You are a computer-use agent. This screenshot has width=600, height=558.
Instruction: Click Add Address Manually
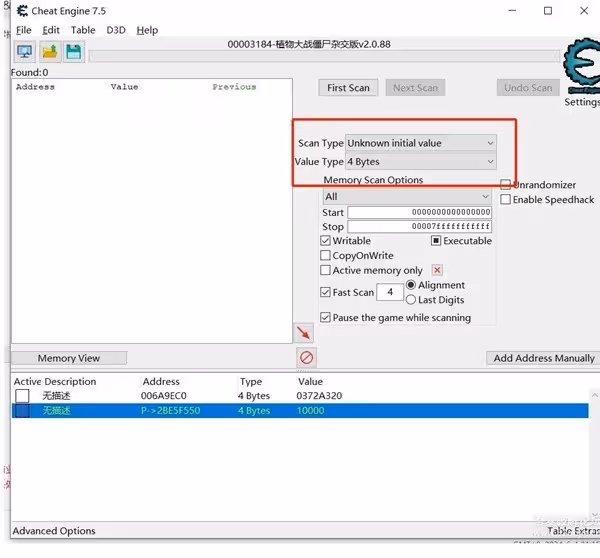pyautogui.click(x=543, y=358)
